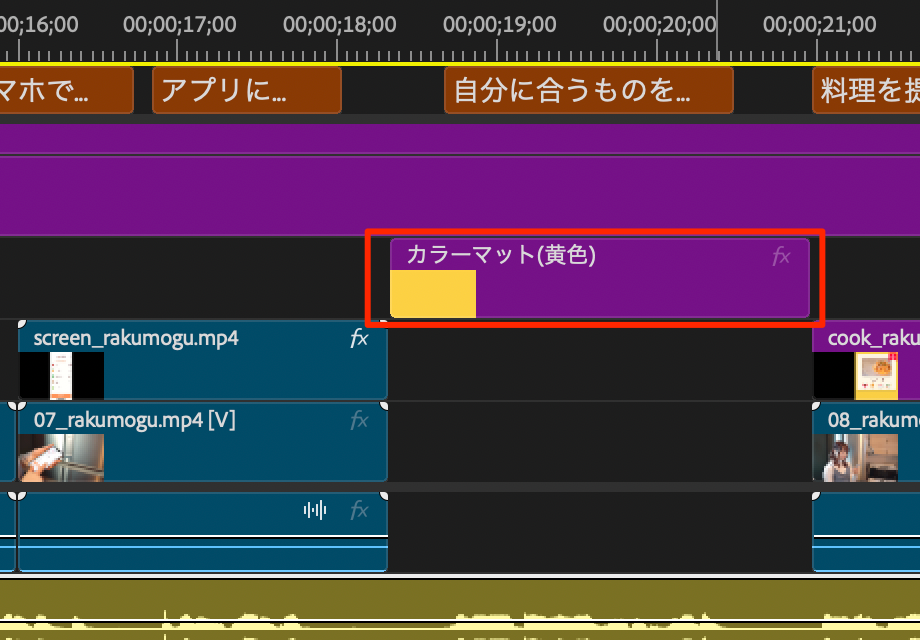
Task: Click the fx badge on screen_rakumogu.mp4 clip
Action: point(358,339)
